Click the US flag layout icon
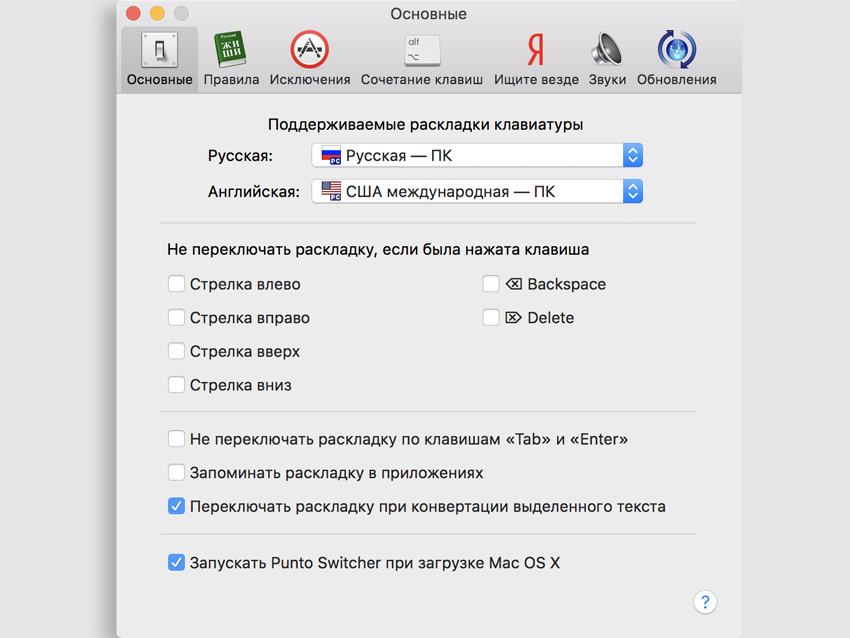Viewport: 850px width, 638px height. [331, 191]
